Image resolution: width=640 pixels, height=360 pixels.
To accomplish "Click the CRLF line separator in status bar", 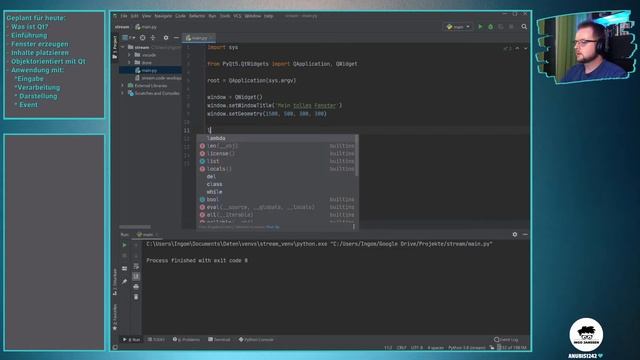I will pos(401,348).
